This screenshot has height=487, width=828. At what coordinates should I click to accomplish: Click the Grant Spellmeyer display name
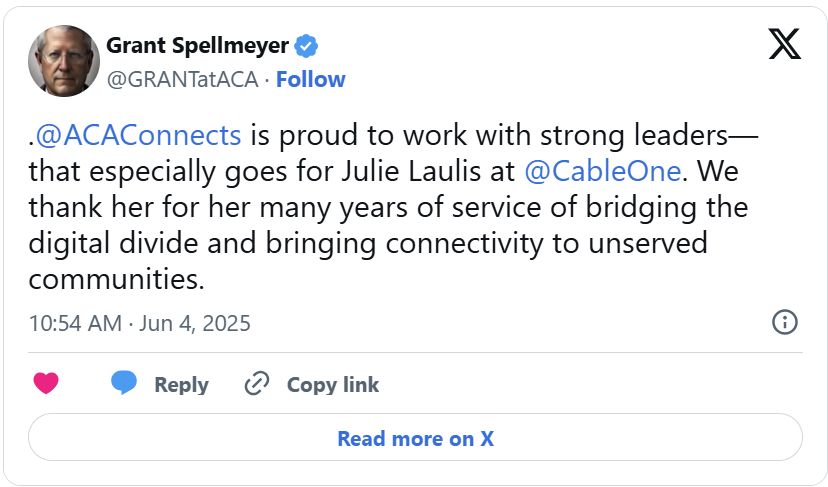tap(197, 46)
